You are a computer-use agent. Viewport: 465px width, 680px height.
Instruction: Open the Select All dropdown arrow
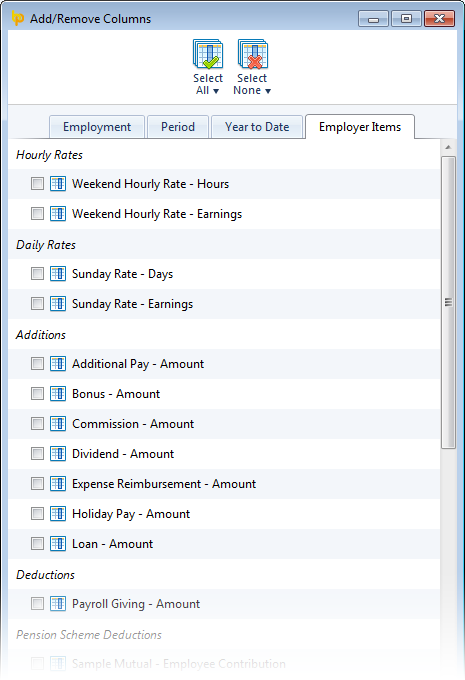pos(216,91)
